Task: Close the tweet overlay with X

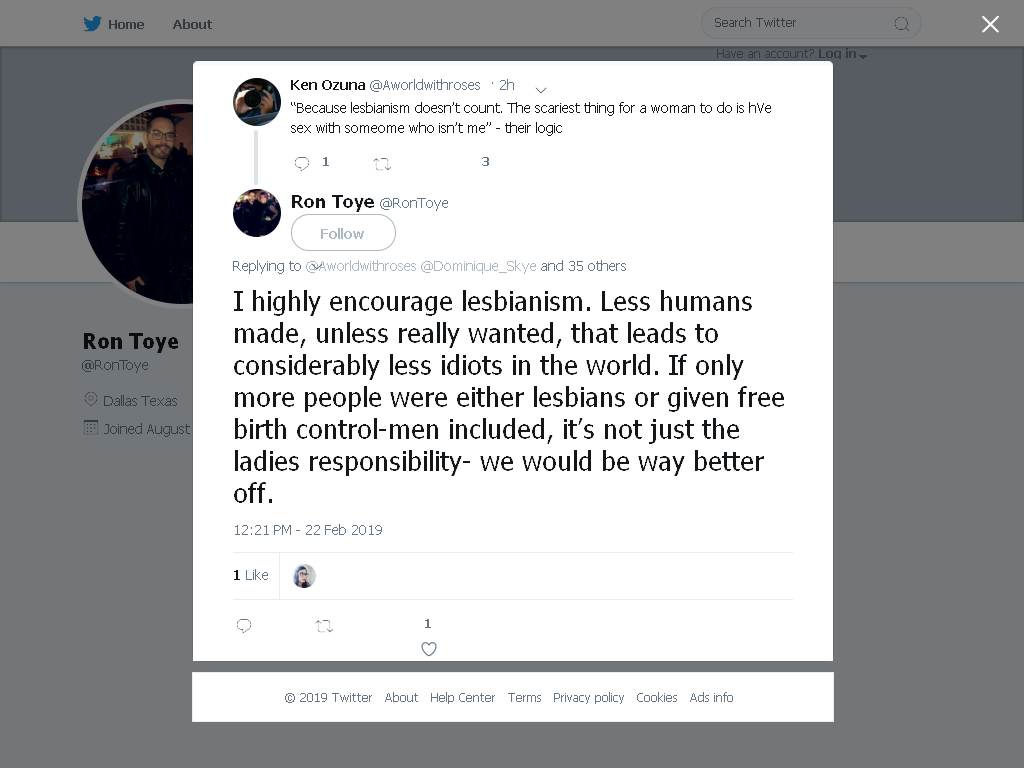Action: tap(990, 24)
